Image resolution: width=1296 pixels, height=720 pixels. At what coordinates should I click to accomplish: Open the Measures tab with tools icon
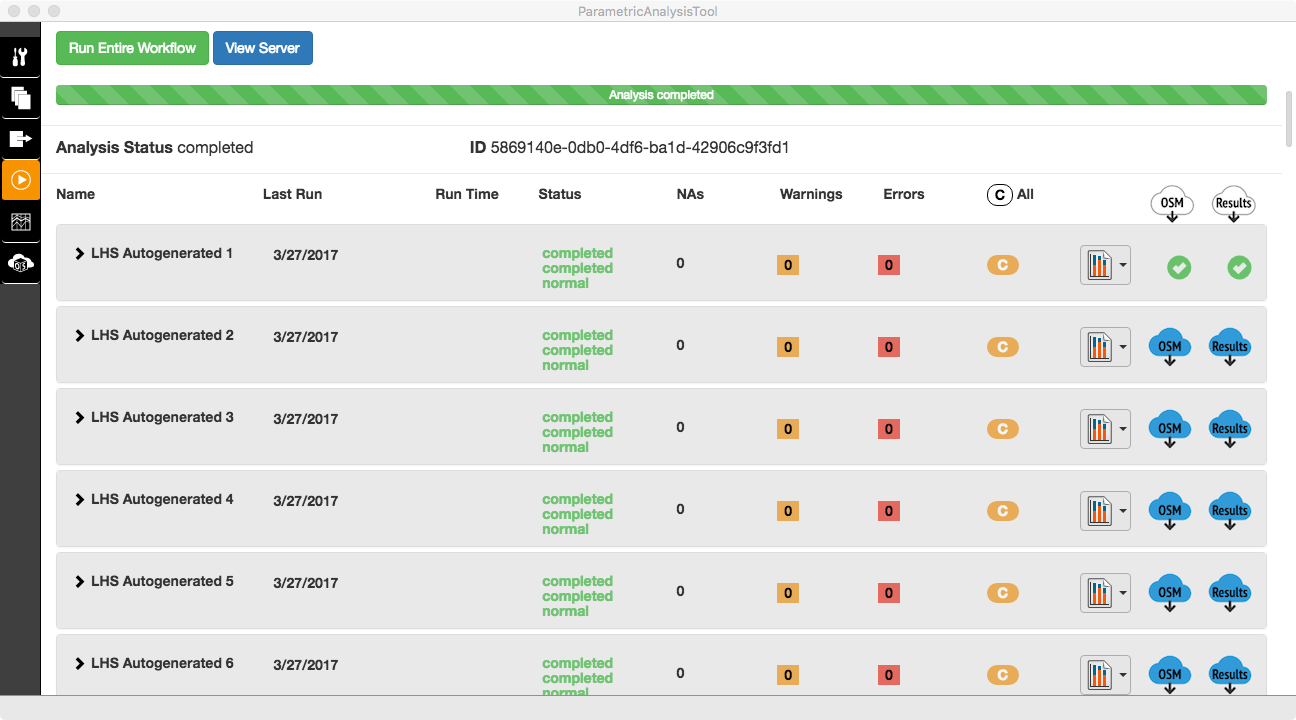(x=20, y=57)
